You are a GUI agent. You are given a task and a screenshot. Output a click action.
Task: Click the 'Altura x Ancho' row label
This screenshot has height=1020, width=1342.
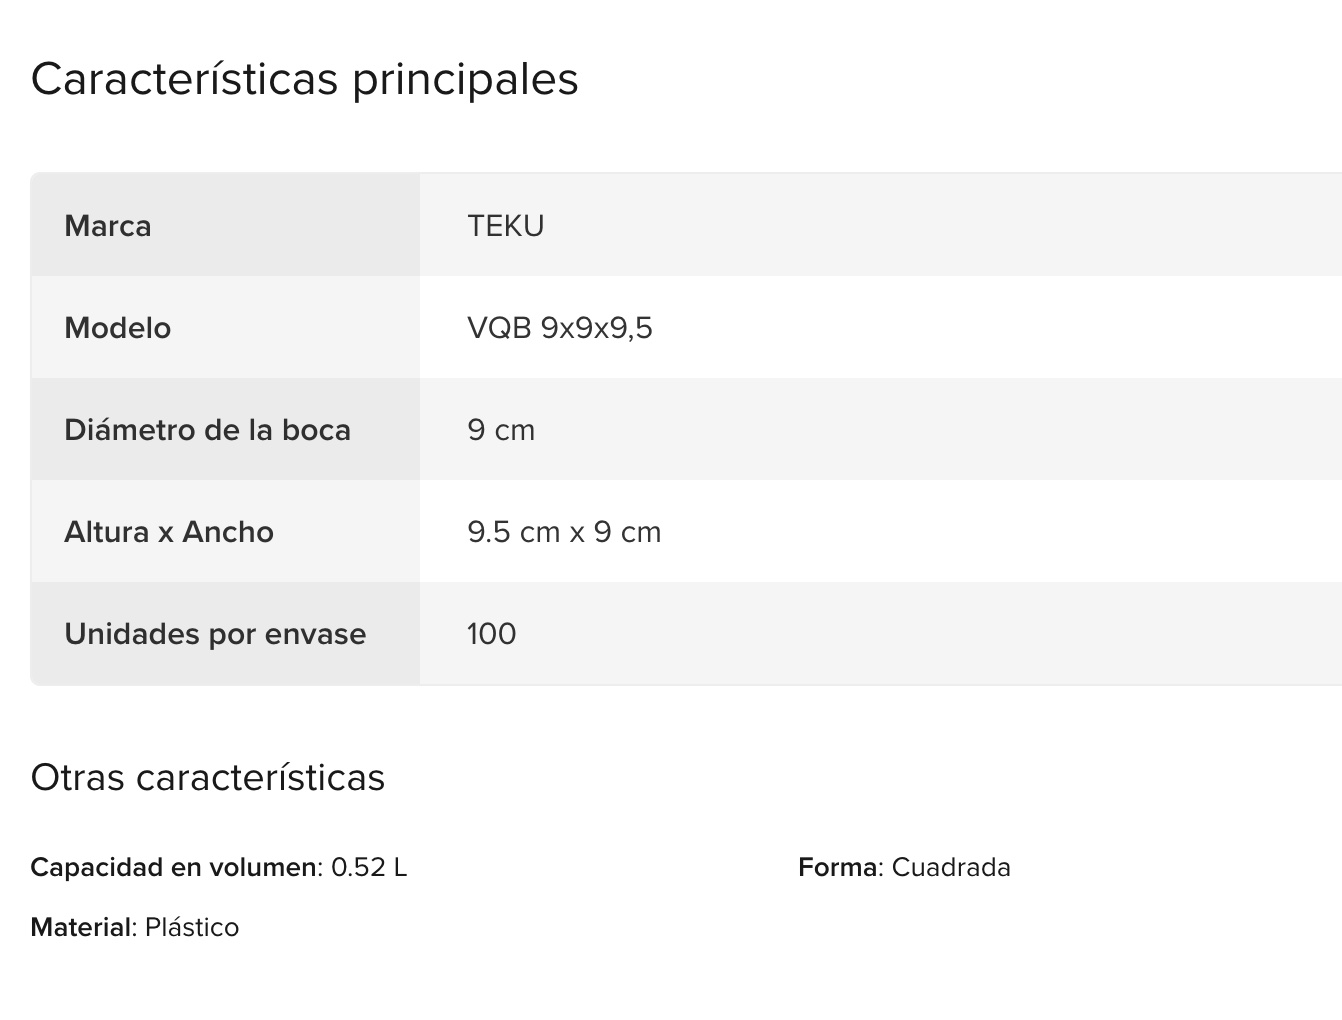pos(169,532)
